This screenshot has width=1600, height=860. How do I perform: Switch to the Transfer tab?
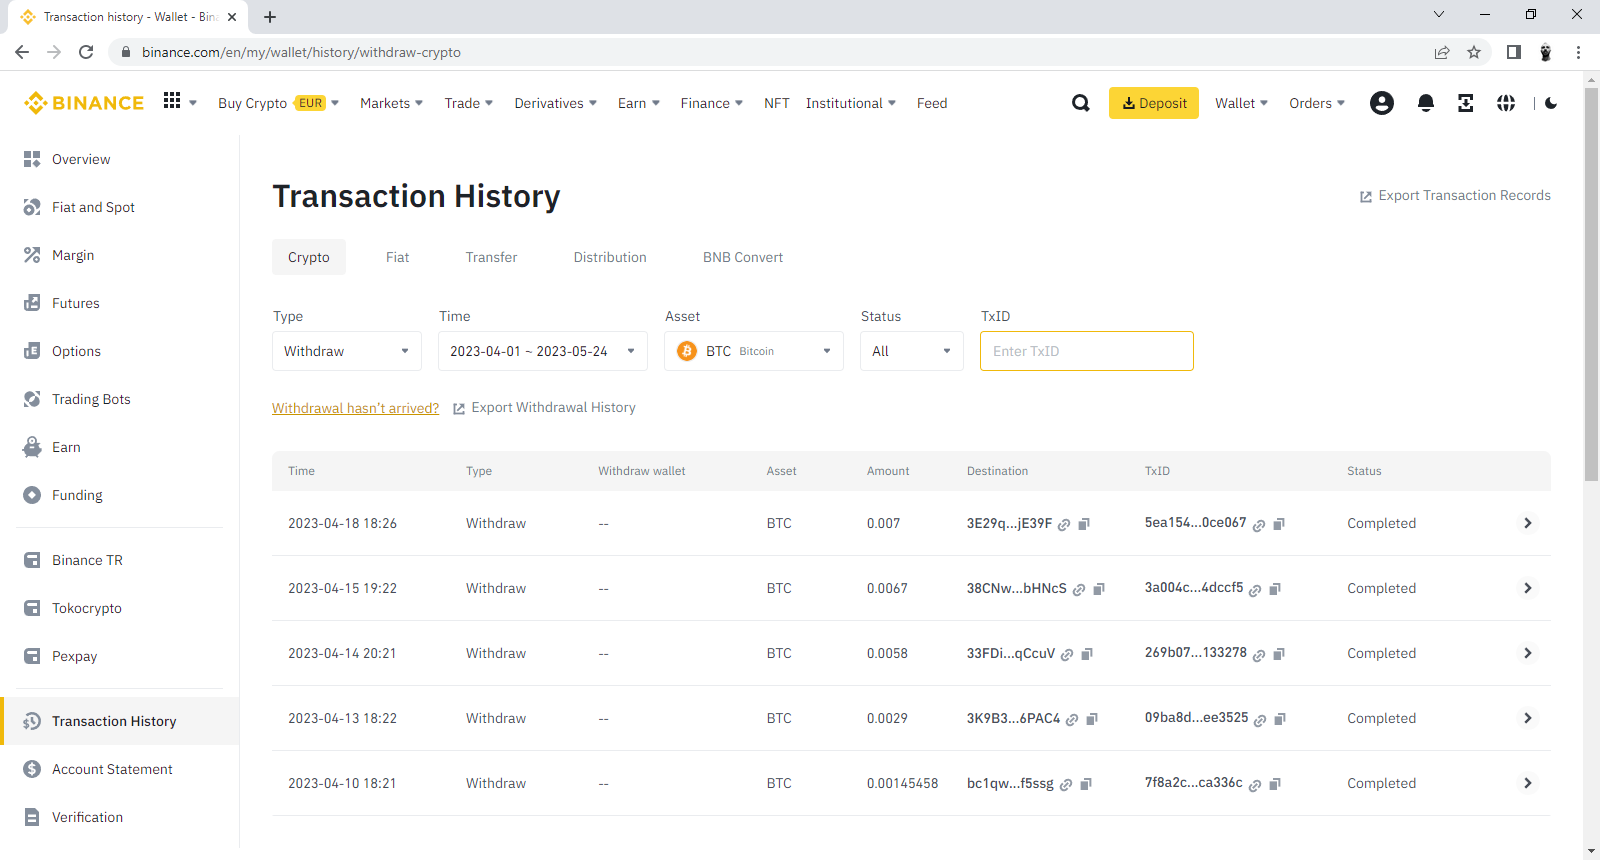491,257
